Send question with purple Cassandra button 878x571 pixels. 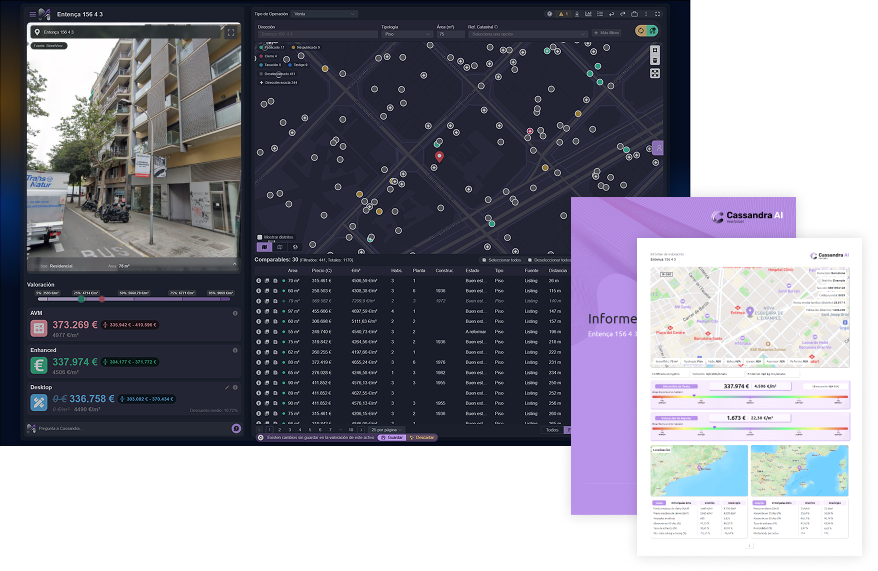pos(236,428)
